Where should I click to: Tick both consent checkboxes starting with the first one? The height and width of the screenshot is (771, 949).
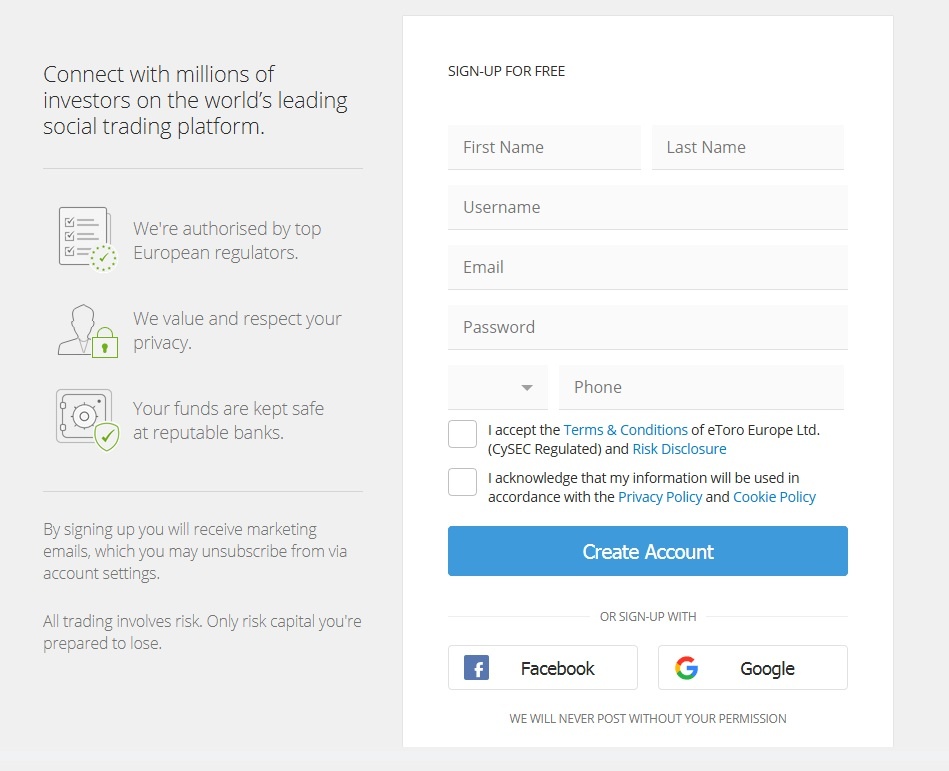pyautogui.click(x=461, y=433)
